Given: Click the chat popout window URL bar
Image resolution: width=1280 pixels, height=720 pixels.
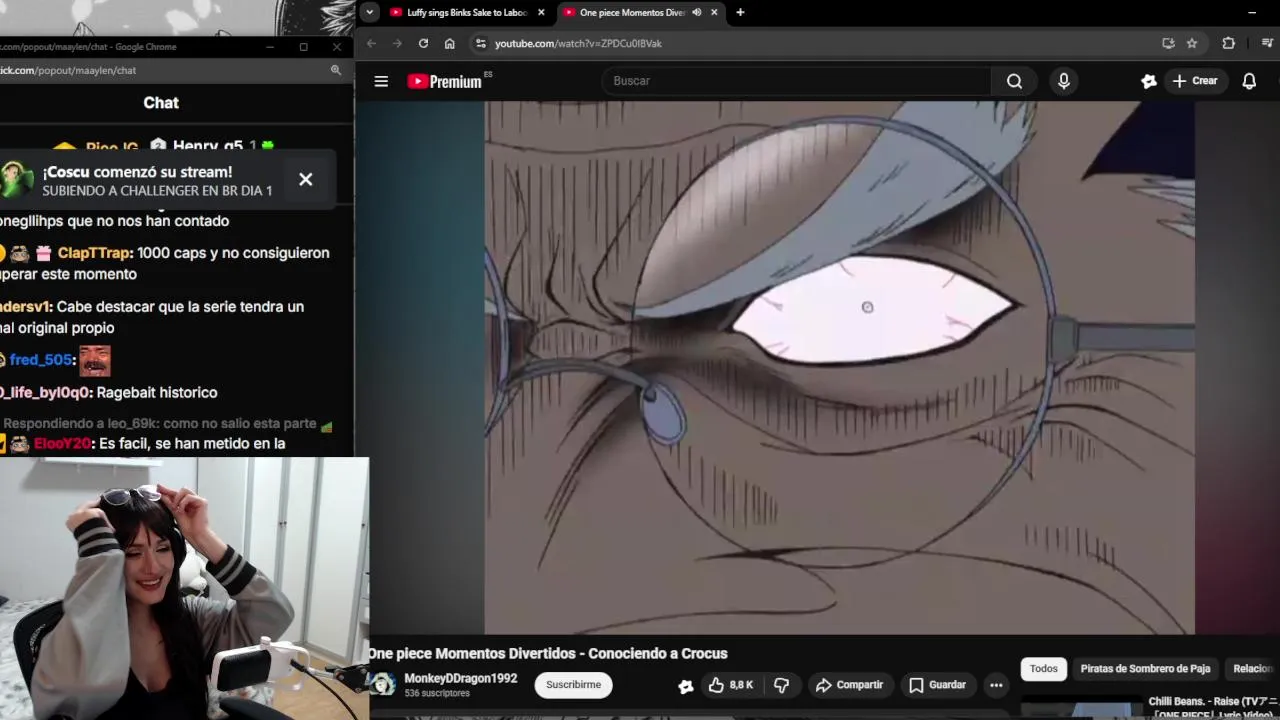Looking at the screenshot, I should pos(160,70).
